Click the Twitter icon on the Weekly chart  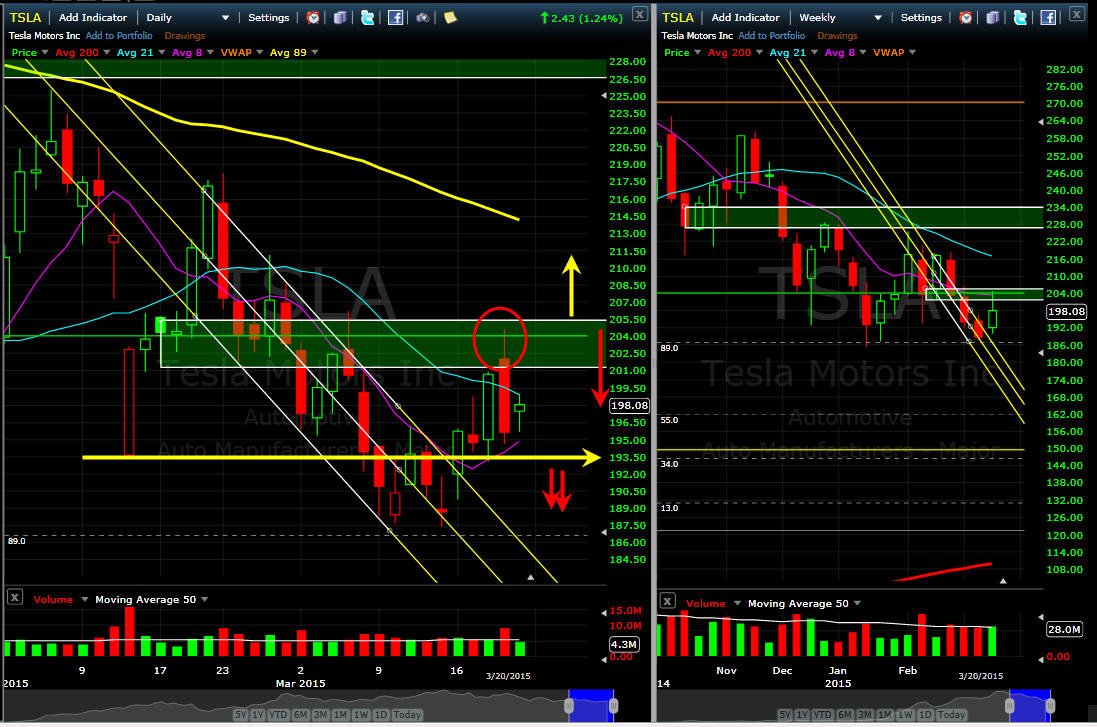click(x=1020, y=17)
